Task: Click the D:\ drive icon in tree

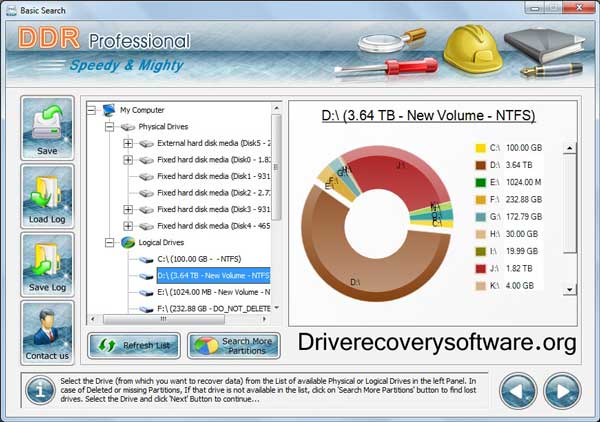Action: [x=146, y=276]
